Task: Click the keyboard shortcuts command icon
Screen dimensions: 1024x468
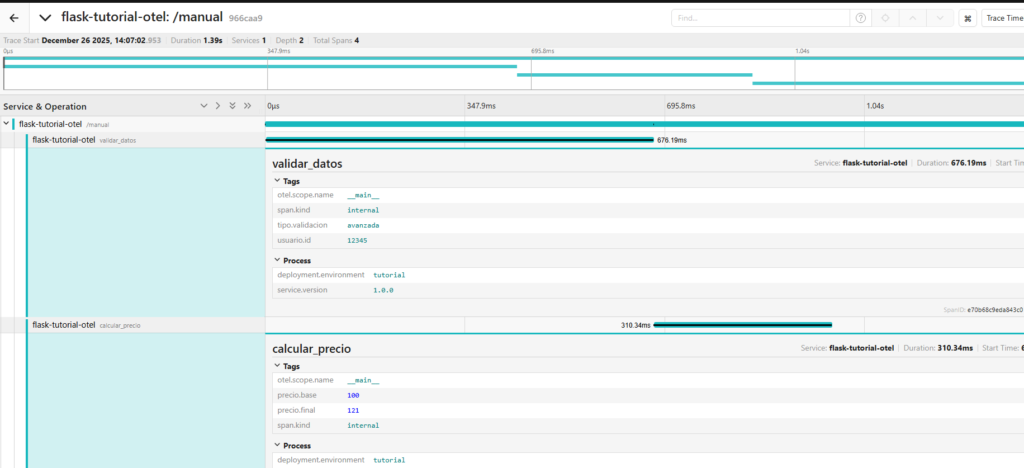Action: (968, 18)
